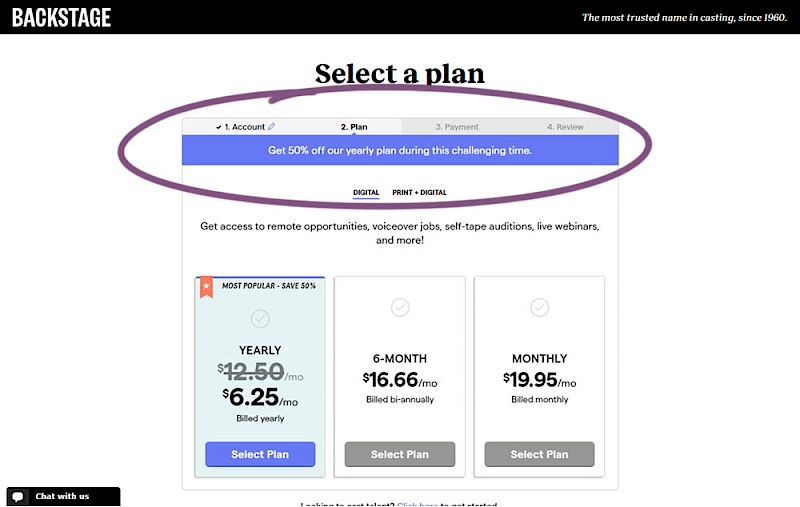Click the pencil edit icon beside Account
Image resolution: width=800 pixels, height=507 pixels.
272,127
